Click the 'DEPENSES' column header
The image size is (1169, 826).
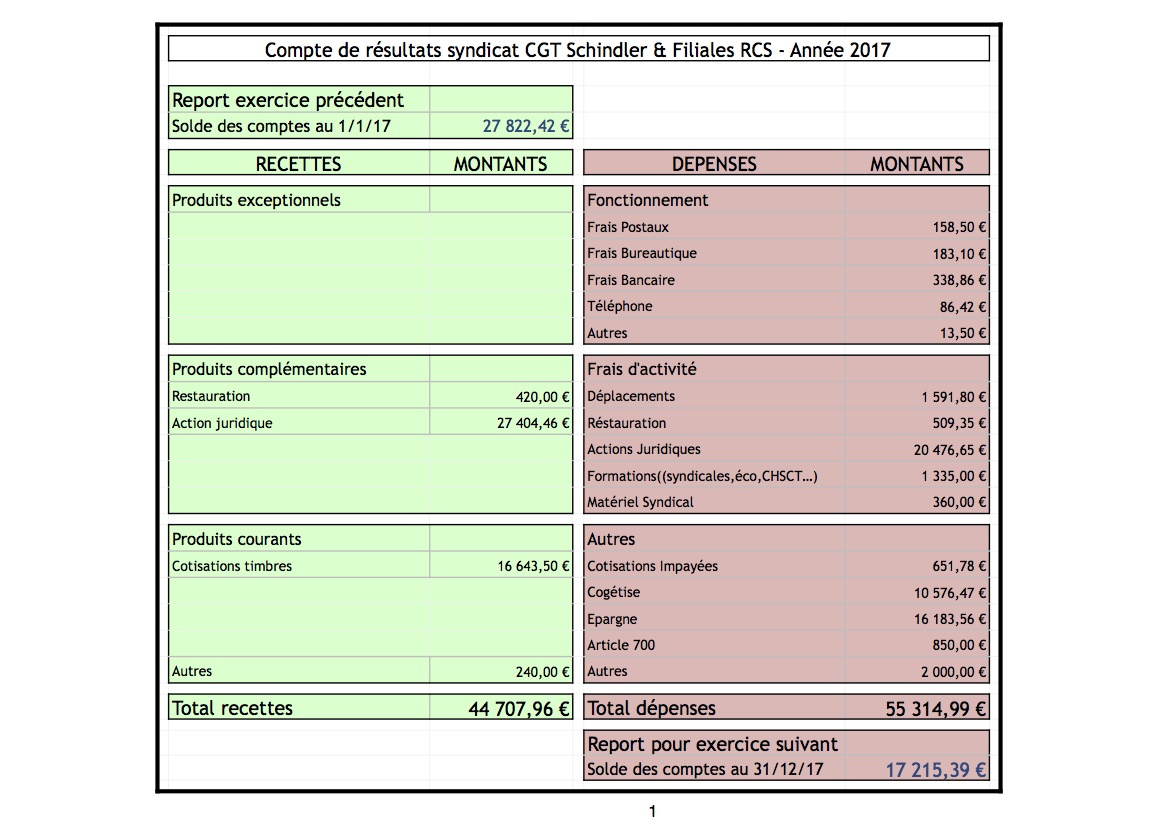tap(714, 164)
